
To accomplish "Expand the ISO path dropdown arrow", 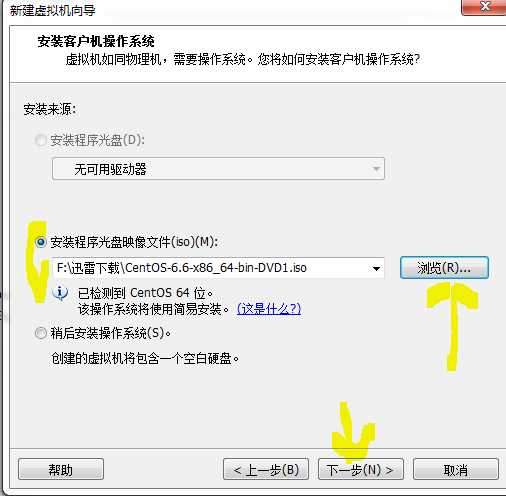I will (x=376, y=268).
